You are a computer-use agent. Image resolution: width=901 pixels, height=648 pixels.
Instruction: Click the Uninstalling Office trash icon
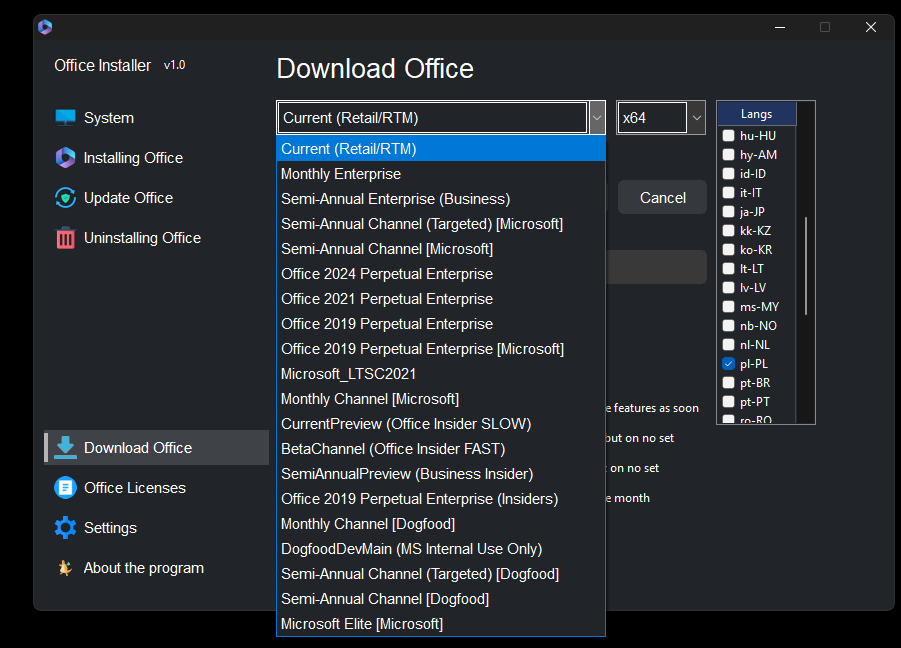[x=66, y=238]
